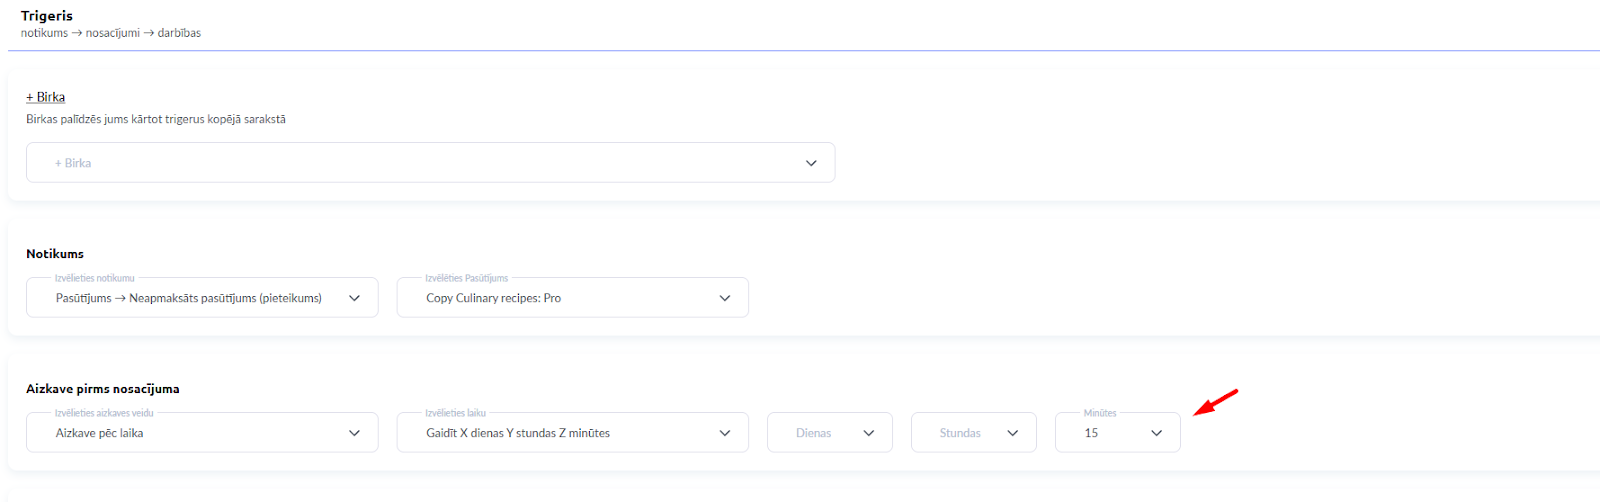
Task: Open the 'Izvēlieties notikumu' event dropdown
Action: [x=190, y=298]
